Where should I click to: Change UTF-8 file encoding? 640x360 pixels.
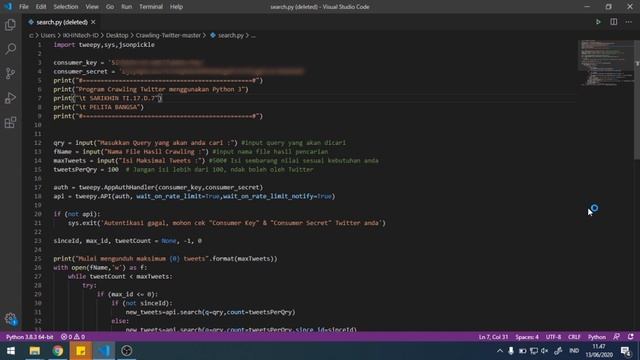tap(553, 337)
